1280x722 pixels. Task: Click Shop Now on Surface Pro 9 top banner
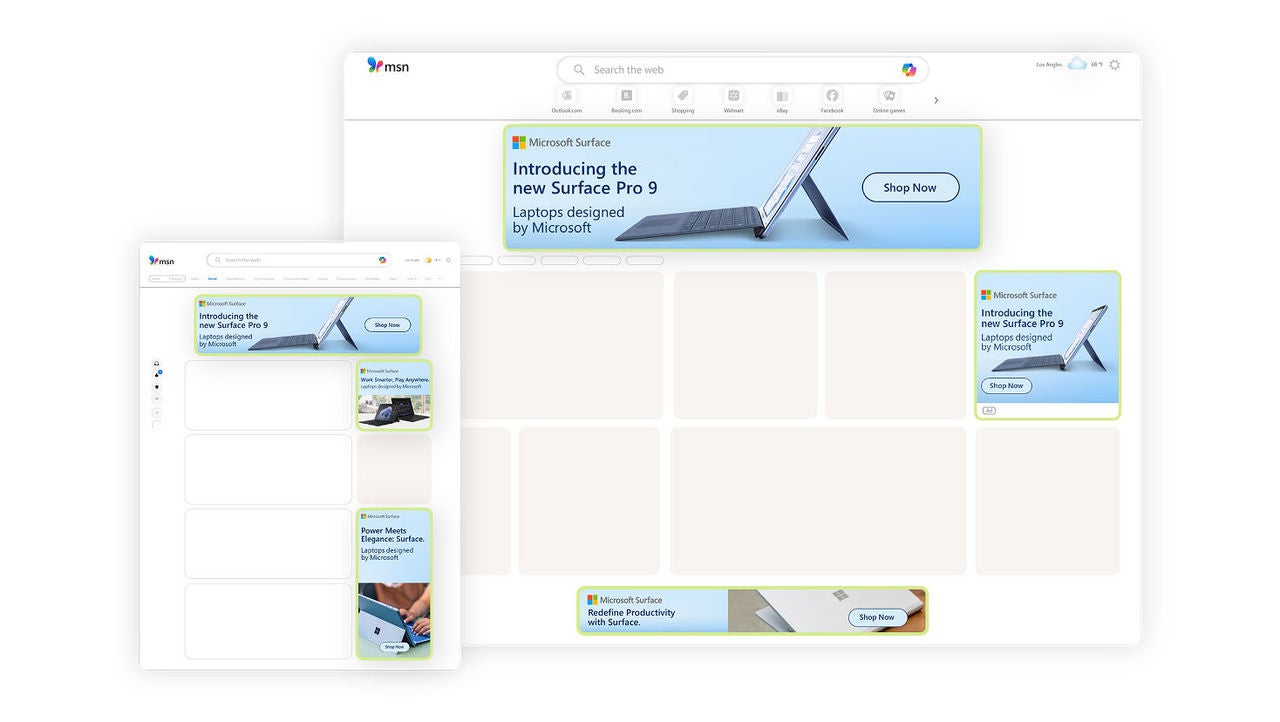click(x=910, y=188)
